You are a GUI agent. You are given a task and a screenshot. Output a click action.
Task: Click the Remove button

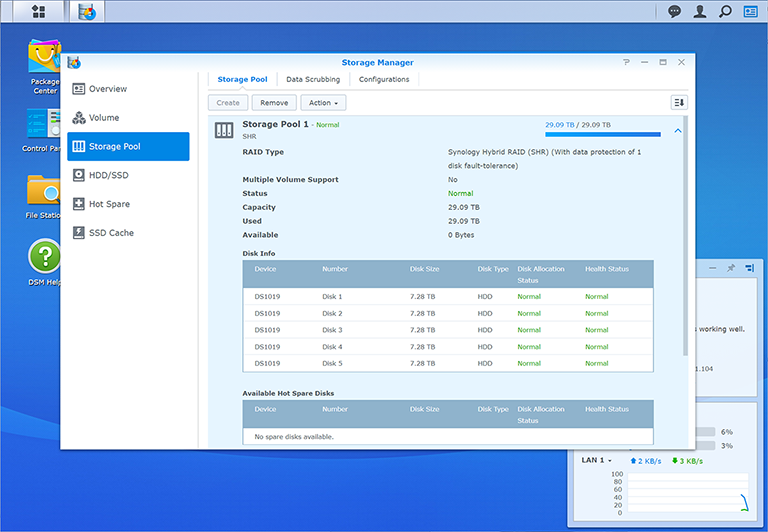274,103
